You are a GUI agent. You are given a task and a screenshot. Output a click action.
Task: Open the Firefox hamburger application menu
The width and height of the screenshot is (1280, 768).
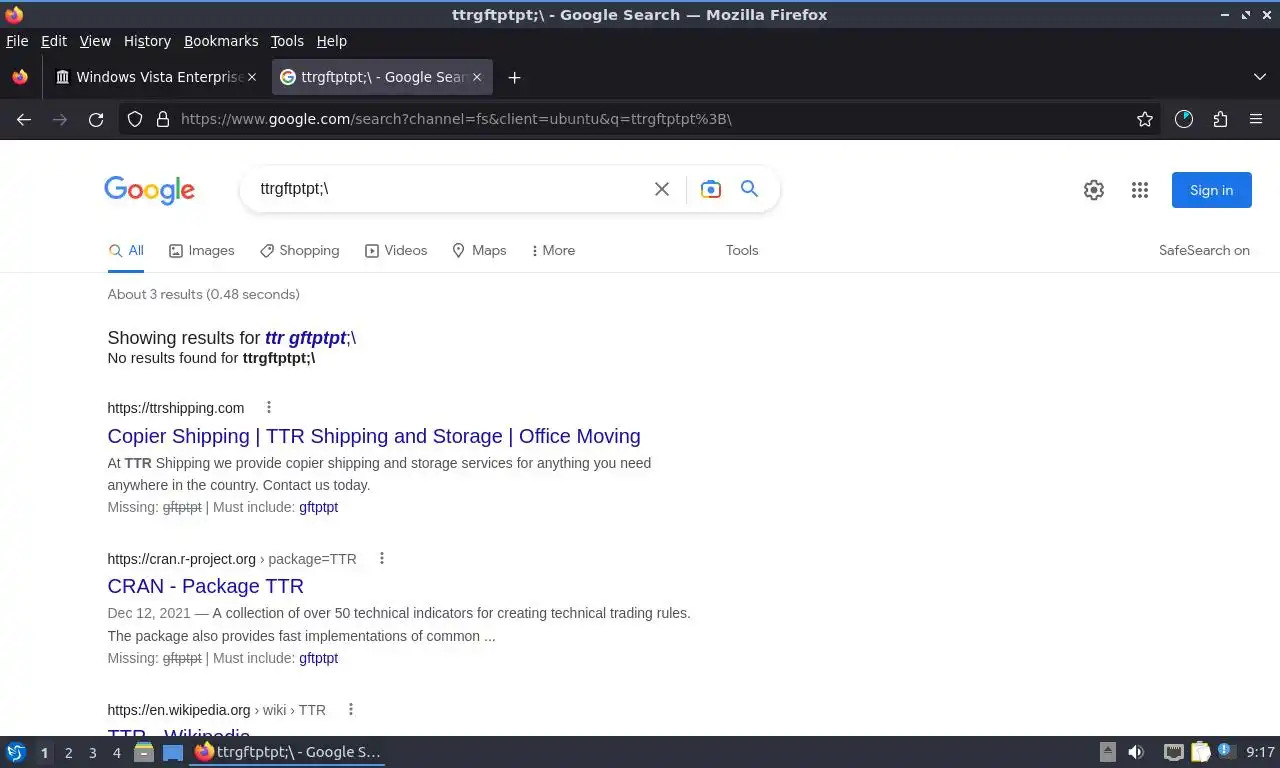point(1256,119)
